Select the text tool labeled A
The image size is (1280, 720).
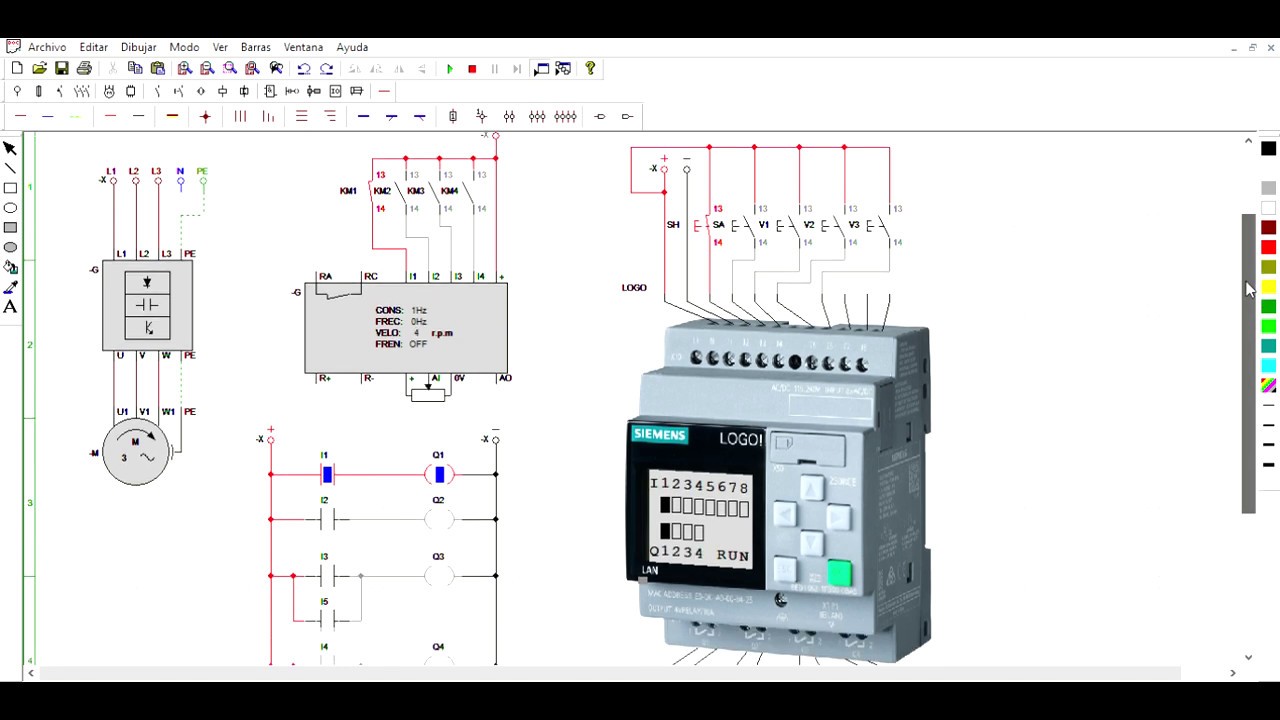click(x=10, y=307)
